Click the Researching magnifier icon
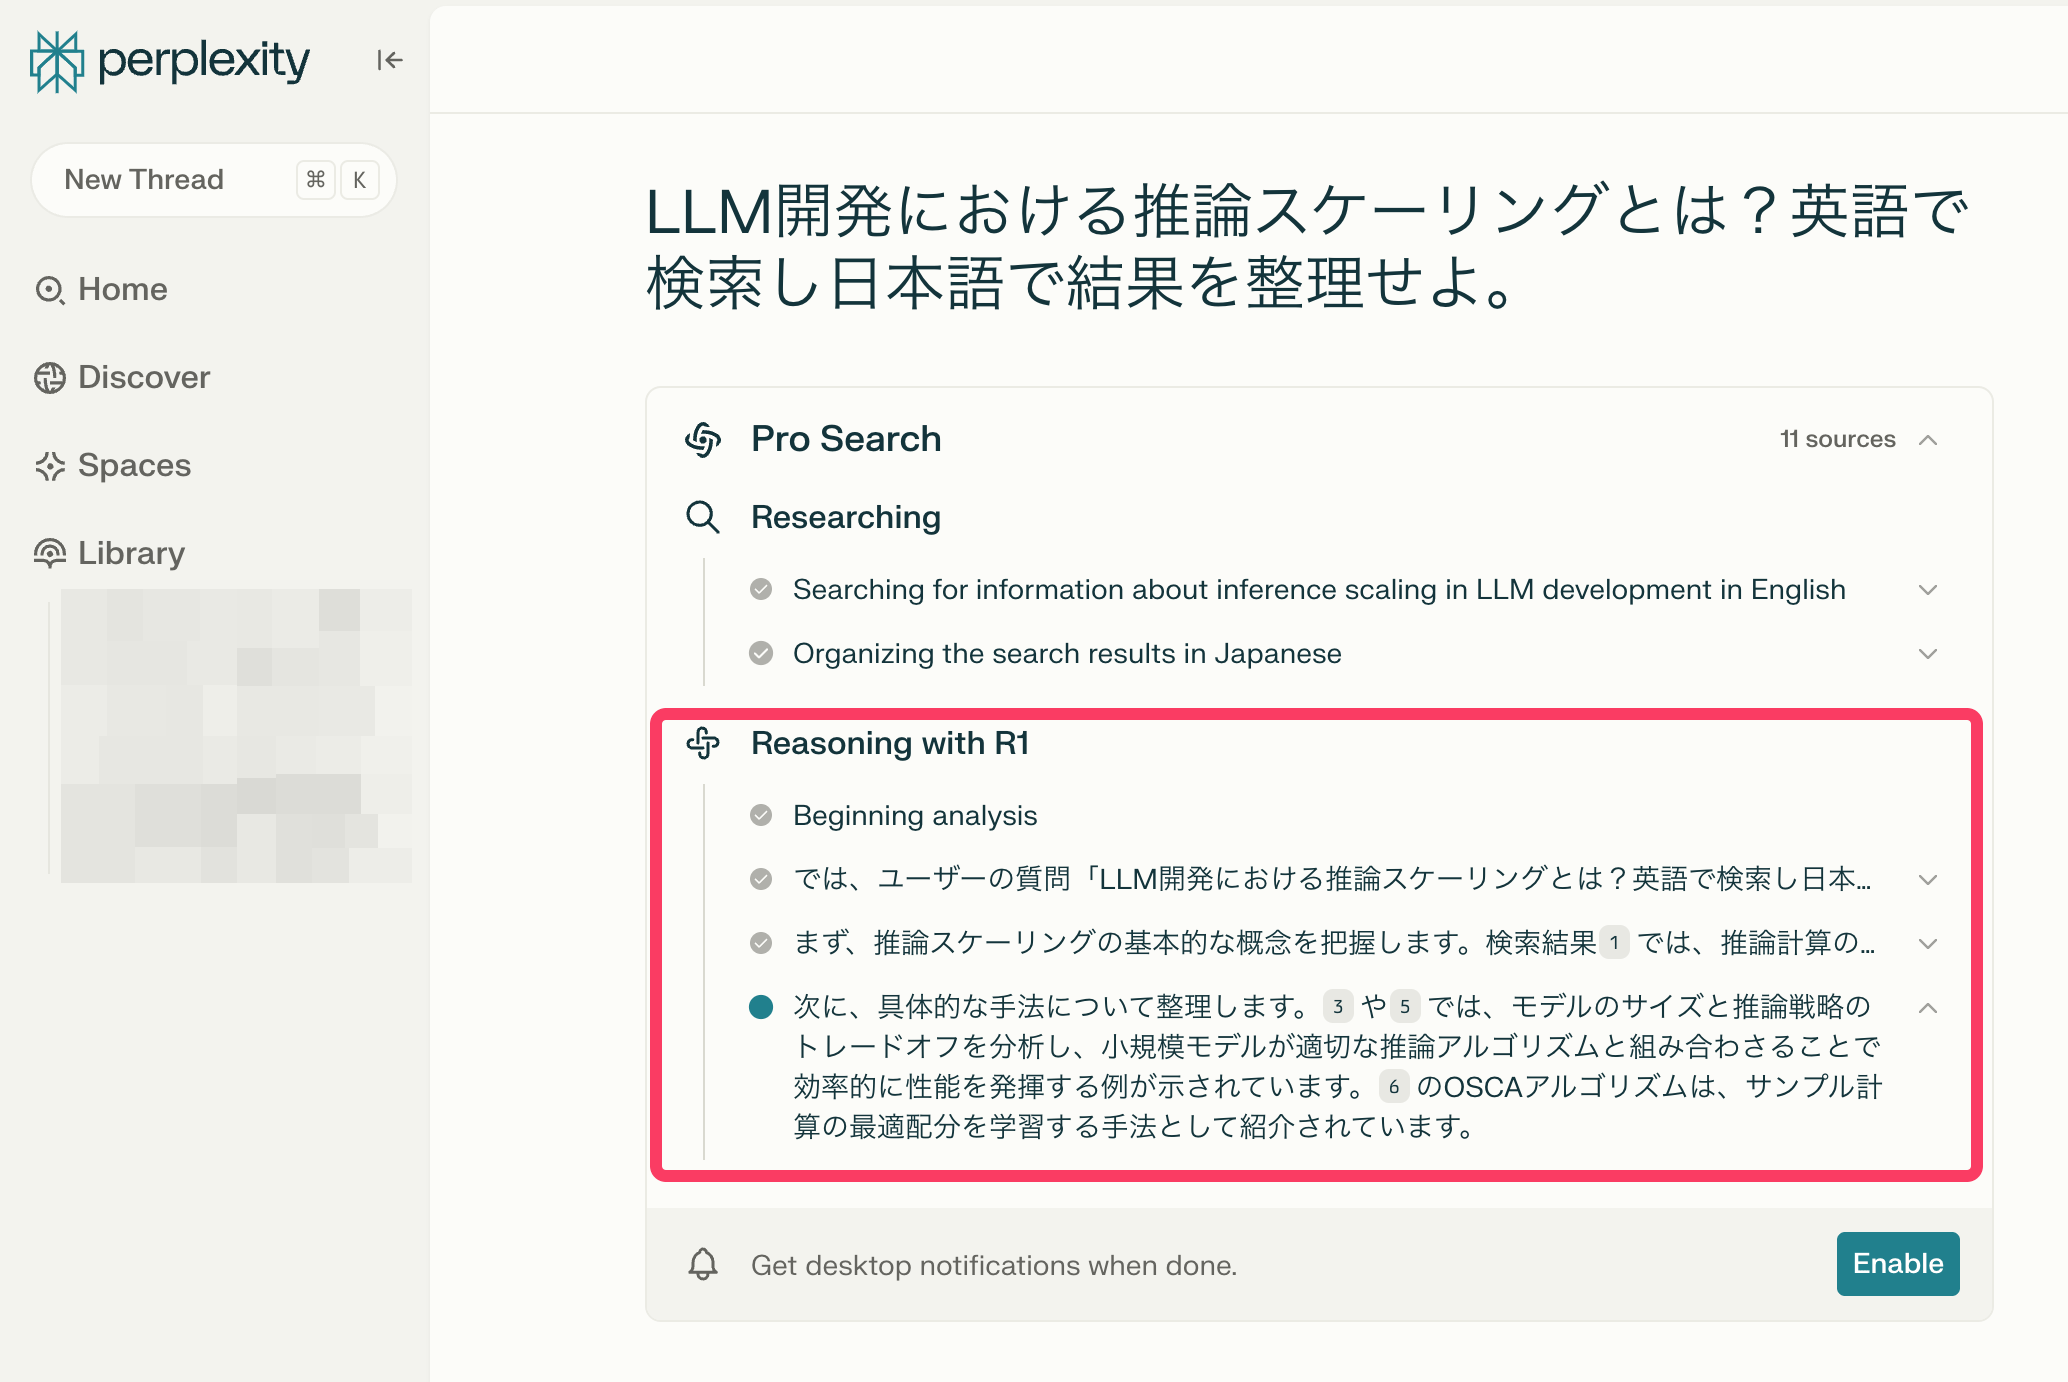Image resolution: width=2068 pixels, height=1382 pixels. pyautogui.click(x=703, y=517)
